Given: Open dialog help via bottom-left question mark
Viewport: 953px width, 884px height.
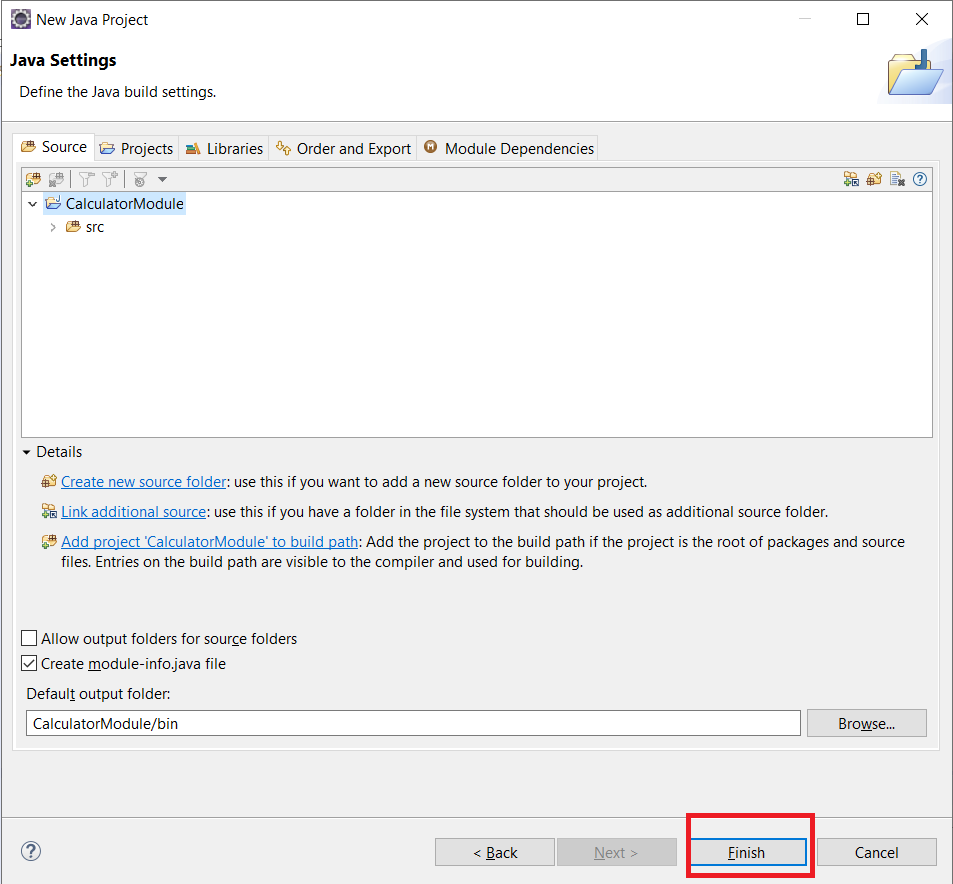Looking at the screenshot, I should [31, 852].
